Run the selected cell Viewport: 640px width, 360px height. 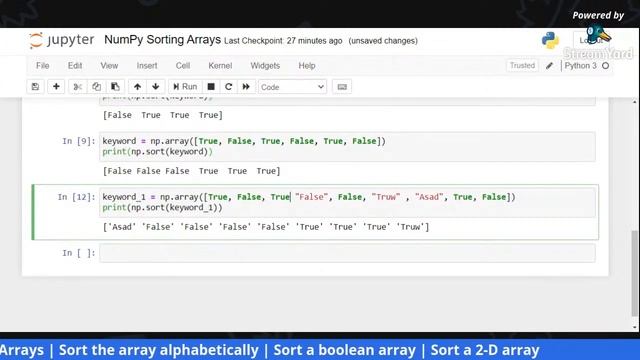pyautogui.click(x=185, y=87)
